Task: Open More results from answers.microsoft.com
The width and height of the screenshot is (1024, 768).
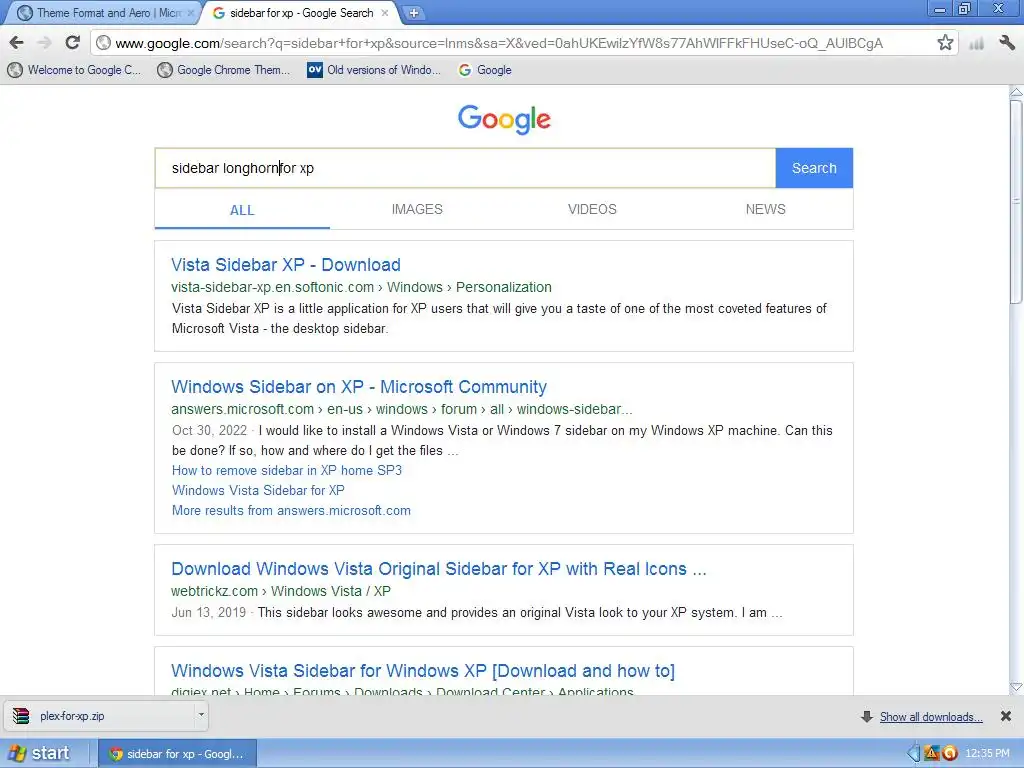Action: [x=291, y=511]
